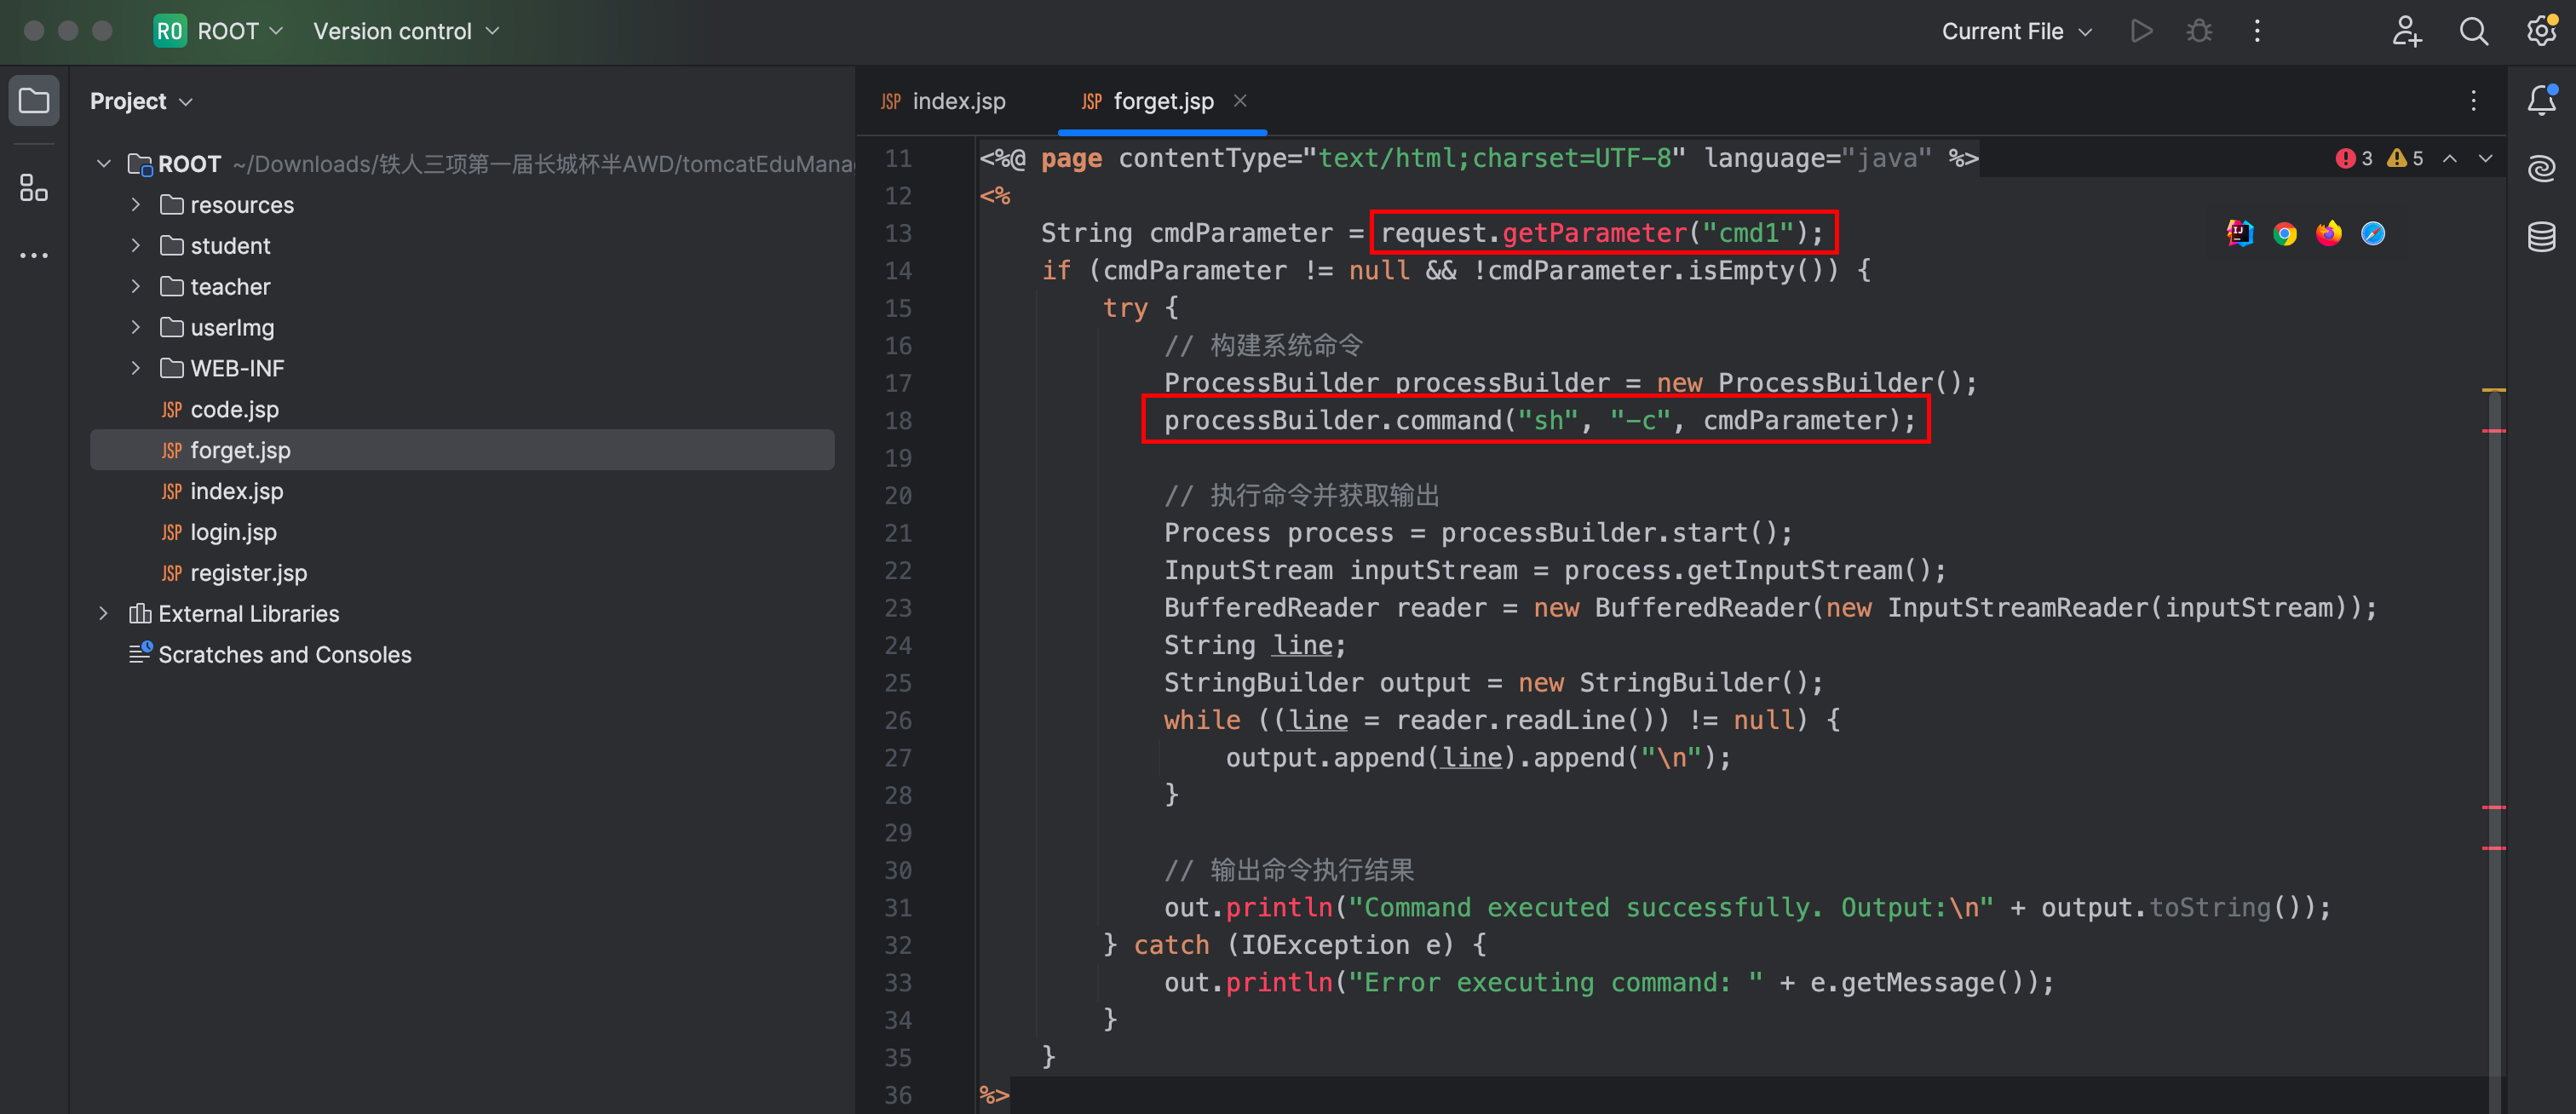Expand the teacher folder

point(135,286)
